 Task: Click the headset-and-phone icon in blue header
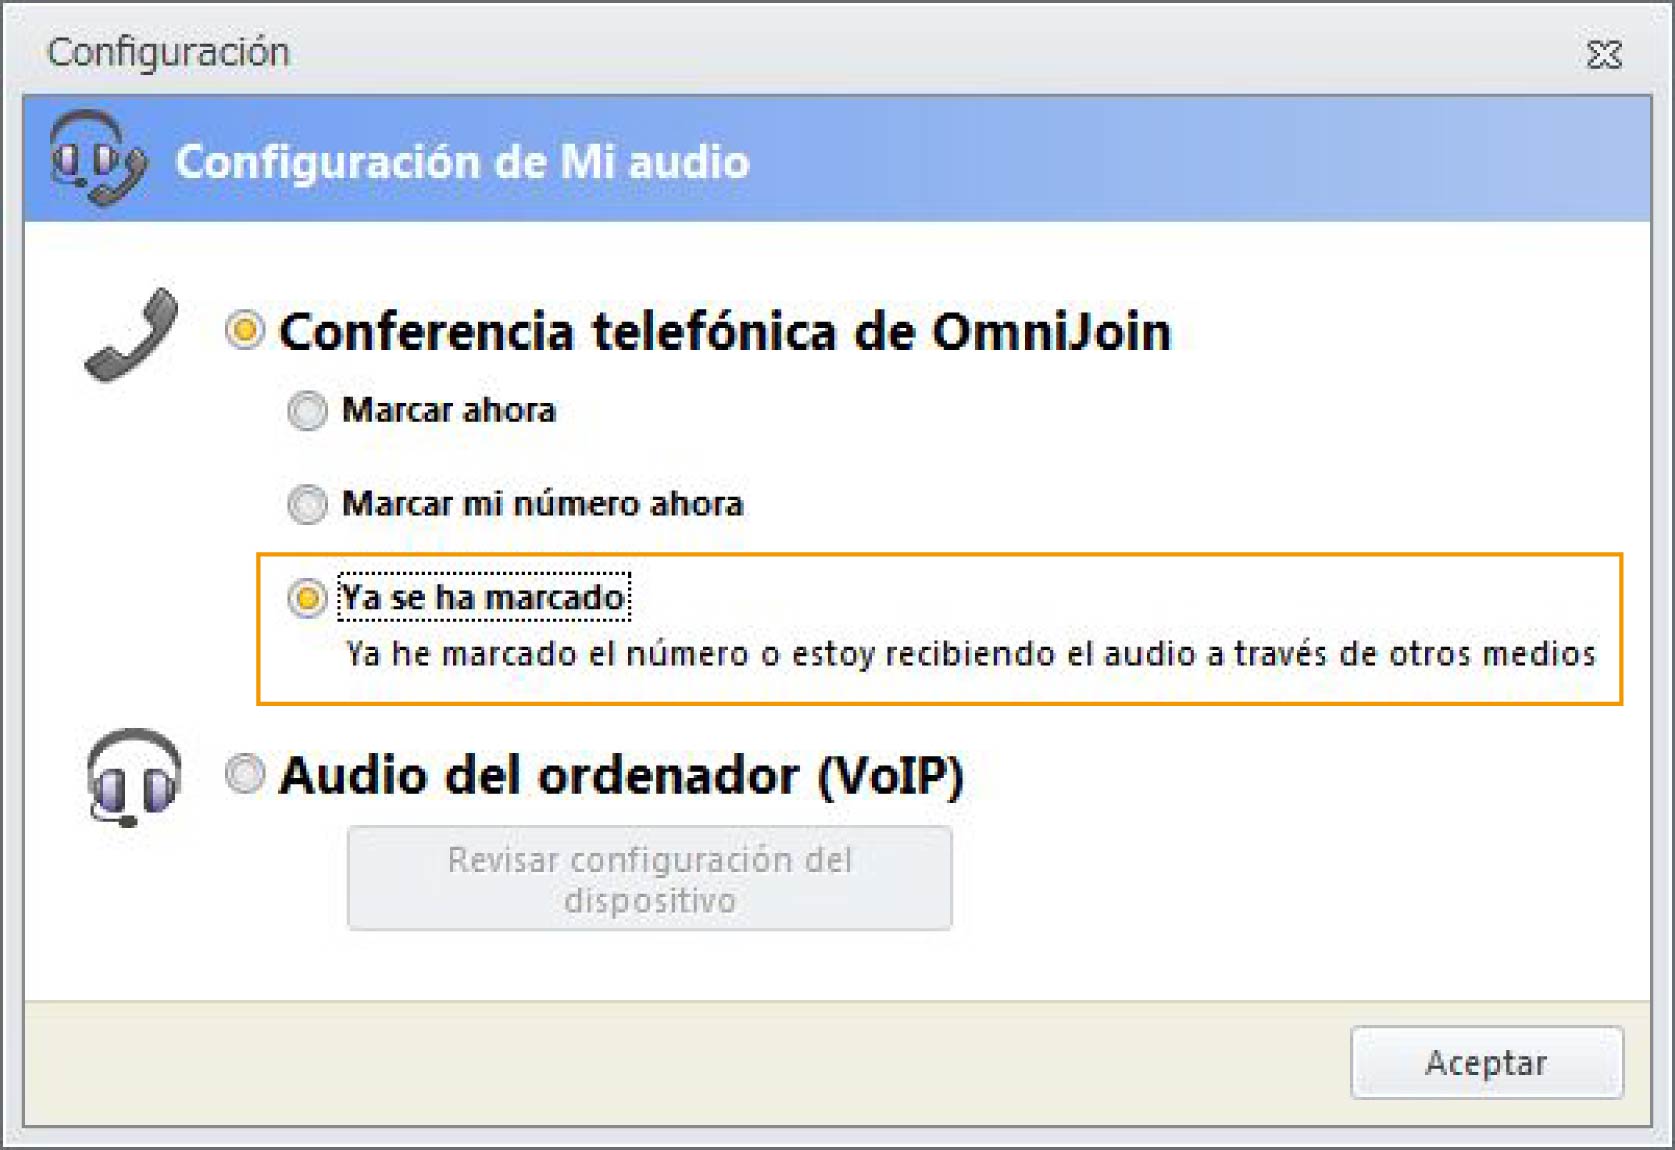(98, 158)
